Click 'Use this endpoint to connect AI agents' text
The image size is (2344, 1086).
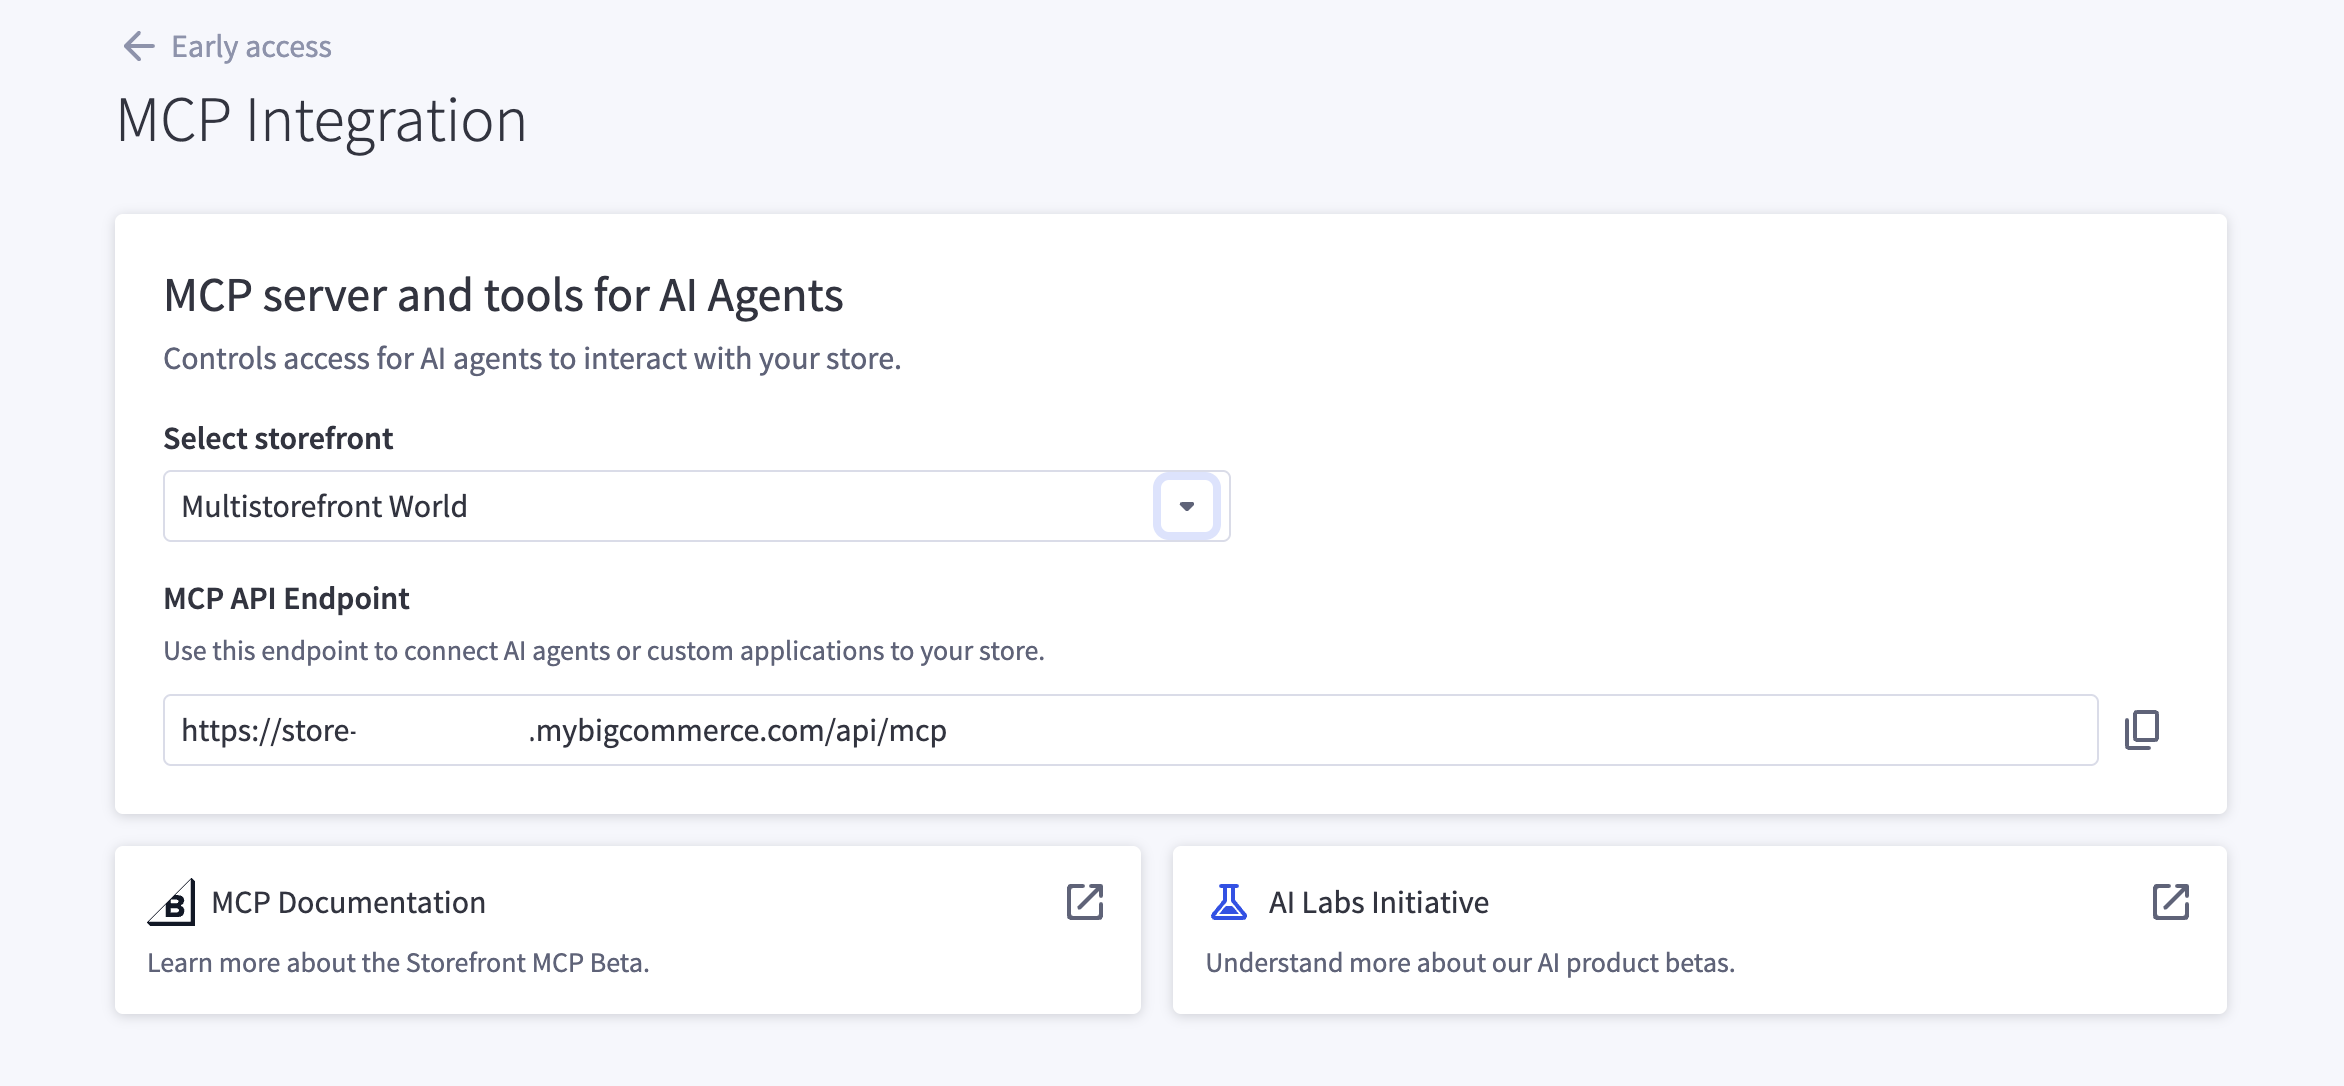pos(604,650)
